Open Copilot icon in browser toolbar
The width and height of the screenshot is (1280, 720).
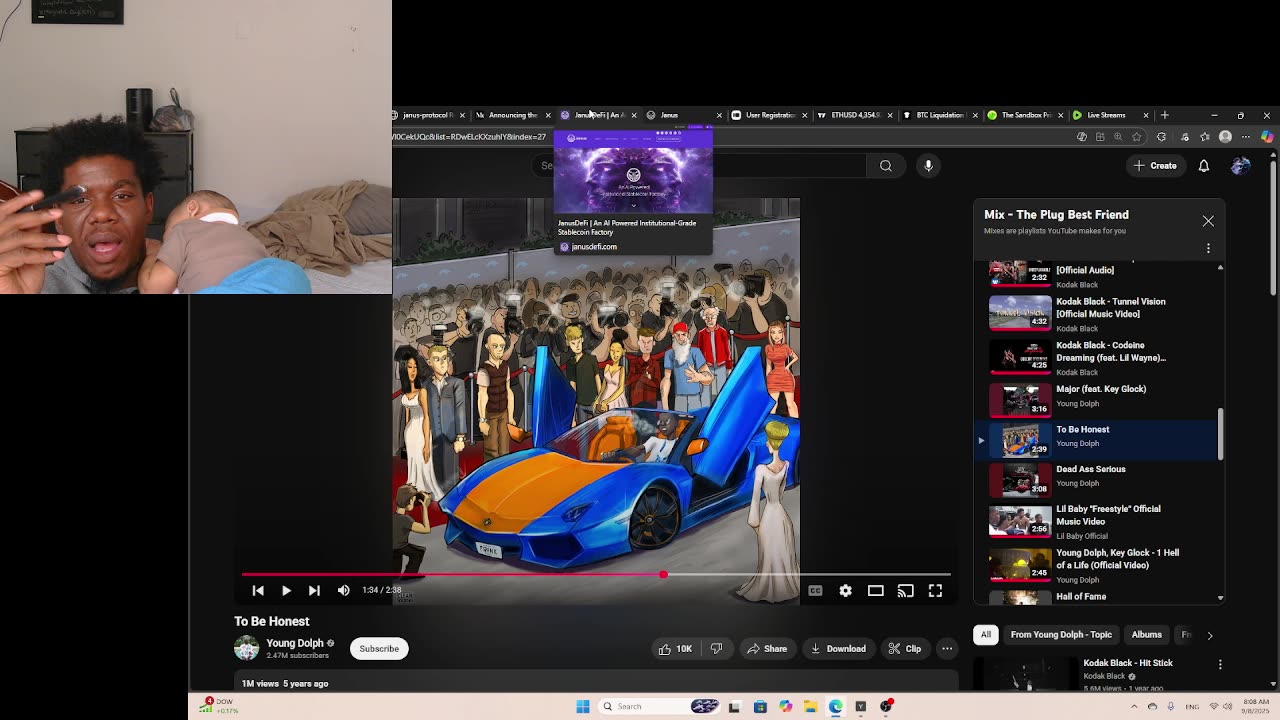tap(1267, 137)
